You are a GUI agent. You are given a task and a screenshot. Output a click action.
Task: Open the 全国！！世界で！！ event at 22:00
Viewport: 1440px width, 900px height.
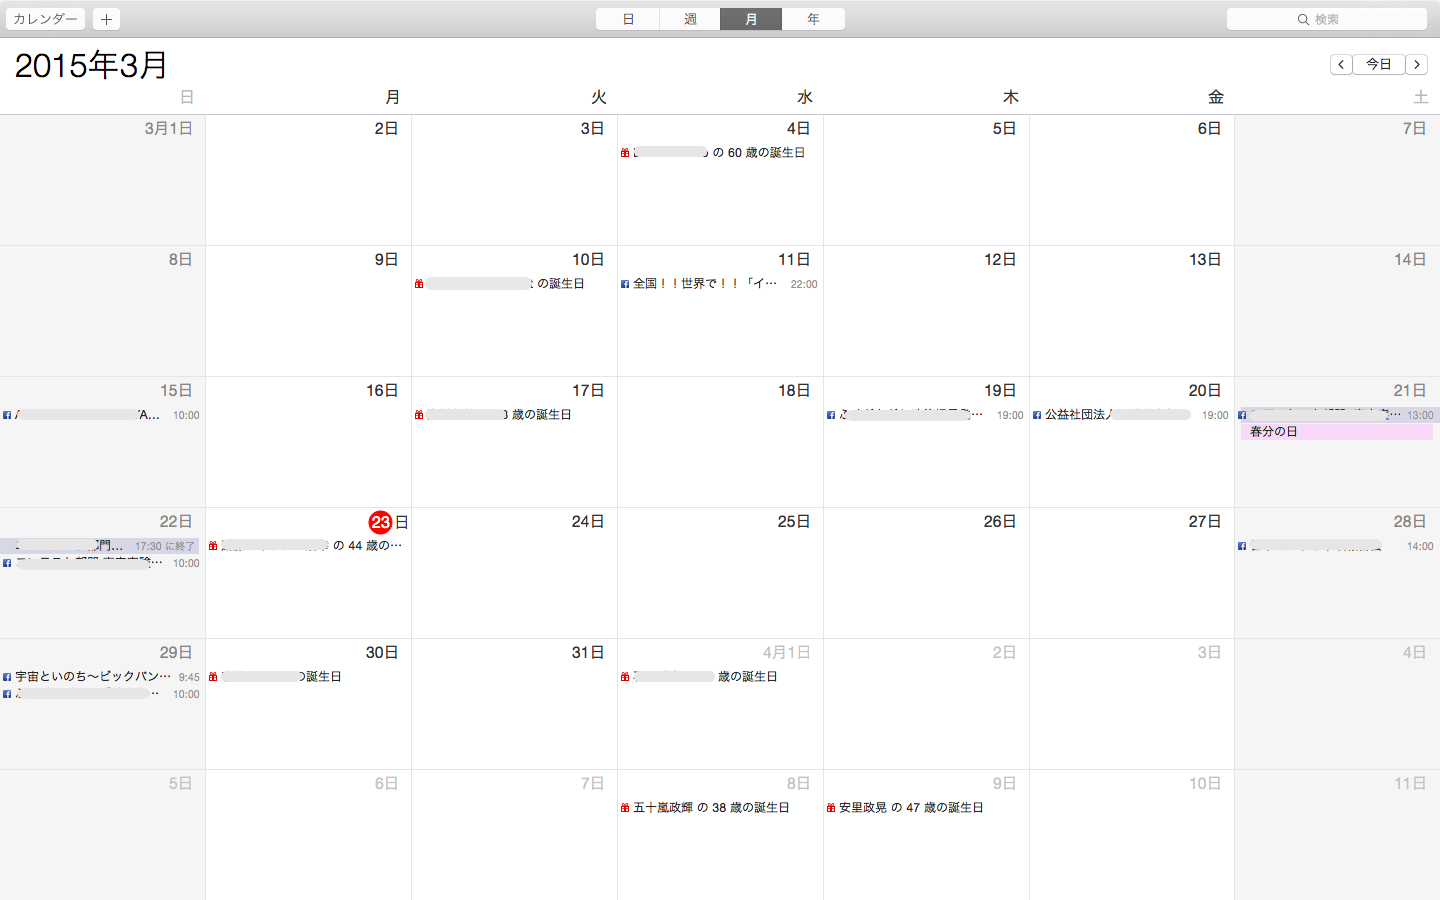pyautogui.click(x=719, y=284)
